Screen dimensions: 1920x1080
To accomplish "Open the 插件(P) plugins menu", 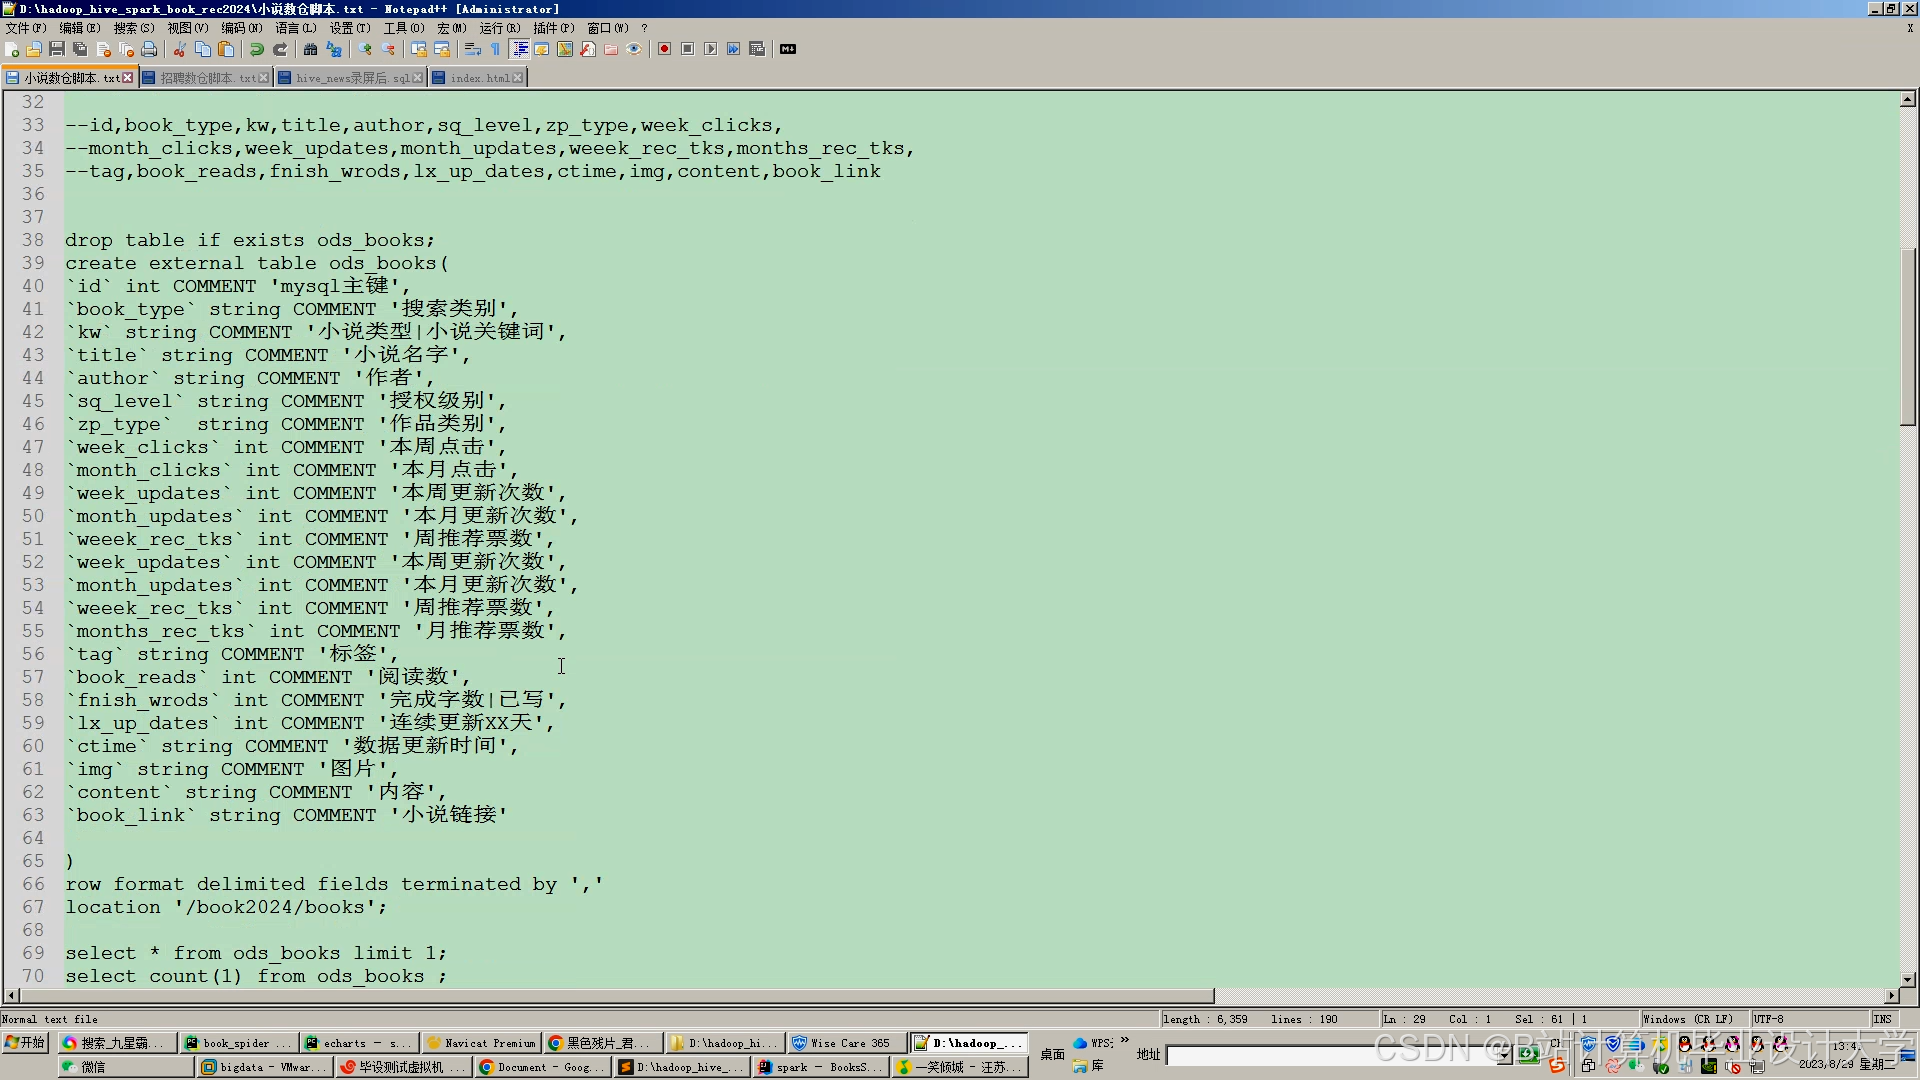I will (553, 28).
